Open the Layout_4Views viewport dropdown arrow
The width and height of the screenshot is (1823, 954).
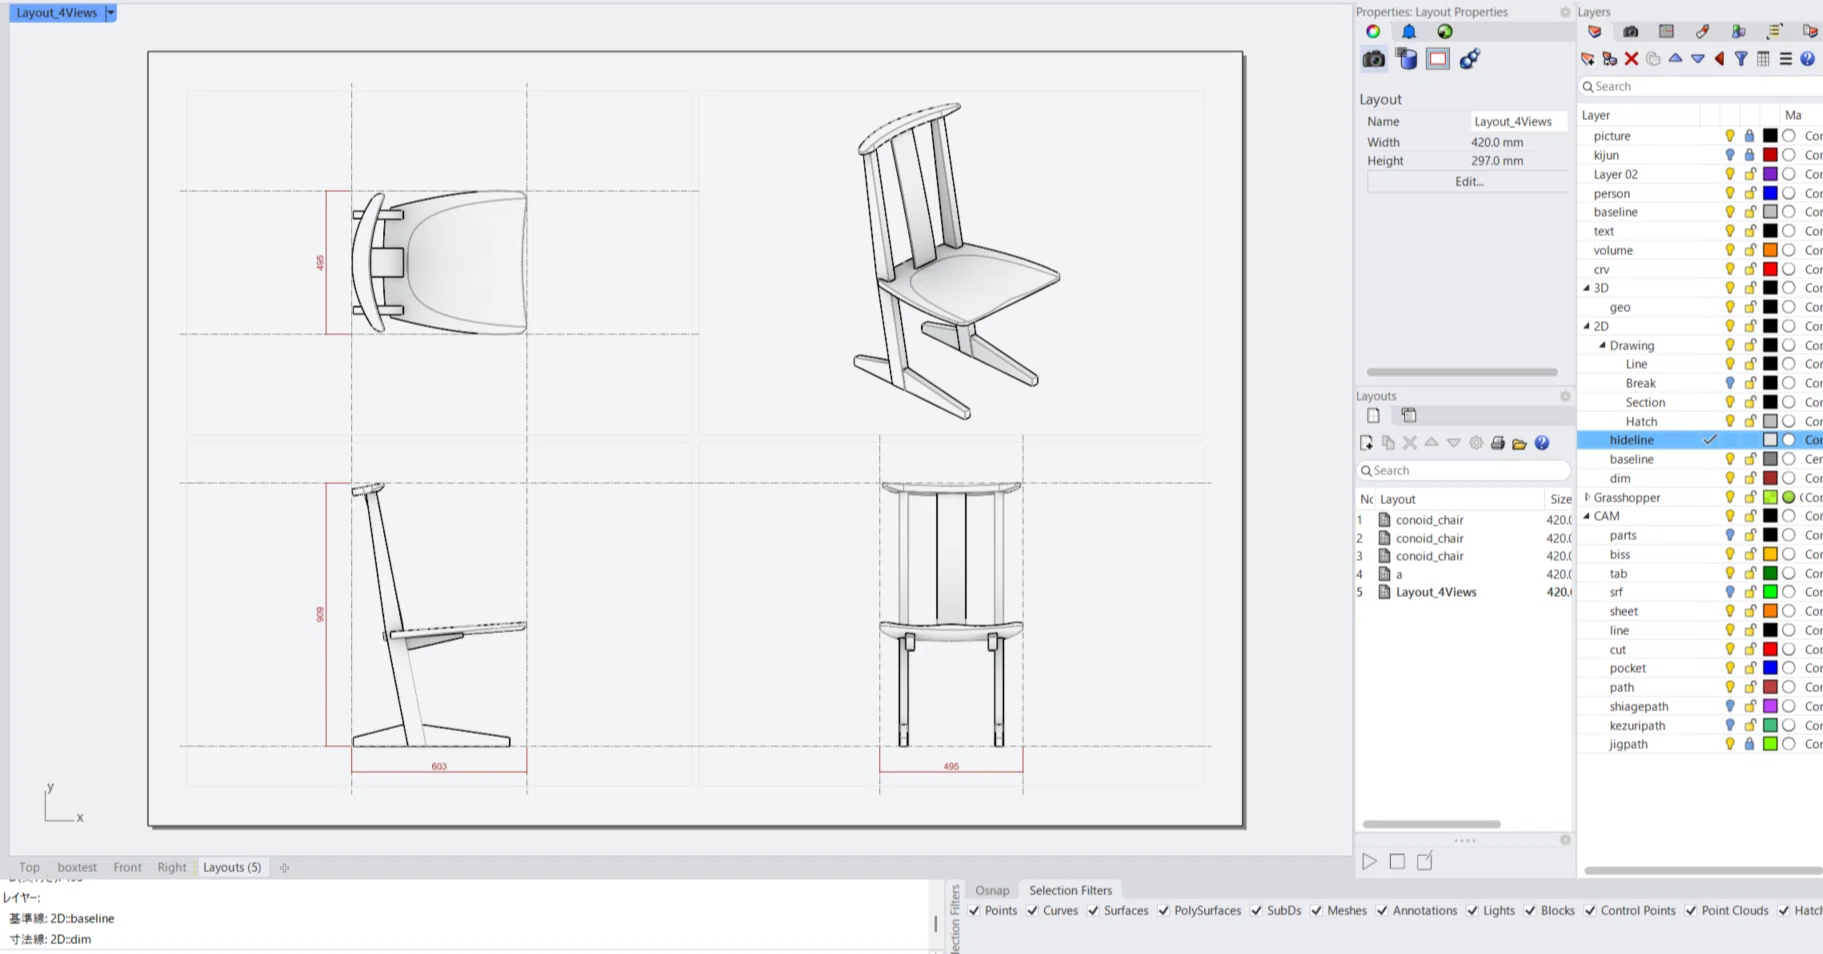[110, 13]
